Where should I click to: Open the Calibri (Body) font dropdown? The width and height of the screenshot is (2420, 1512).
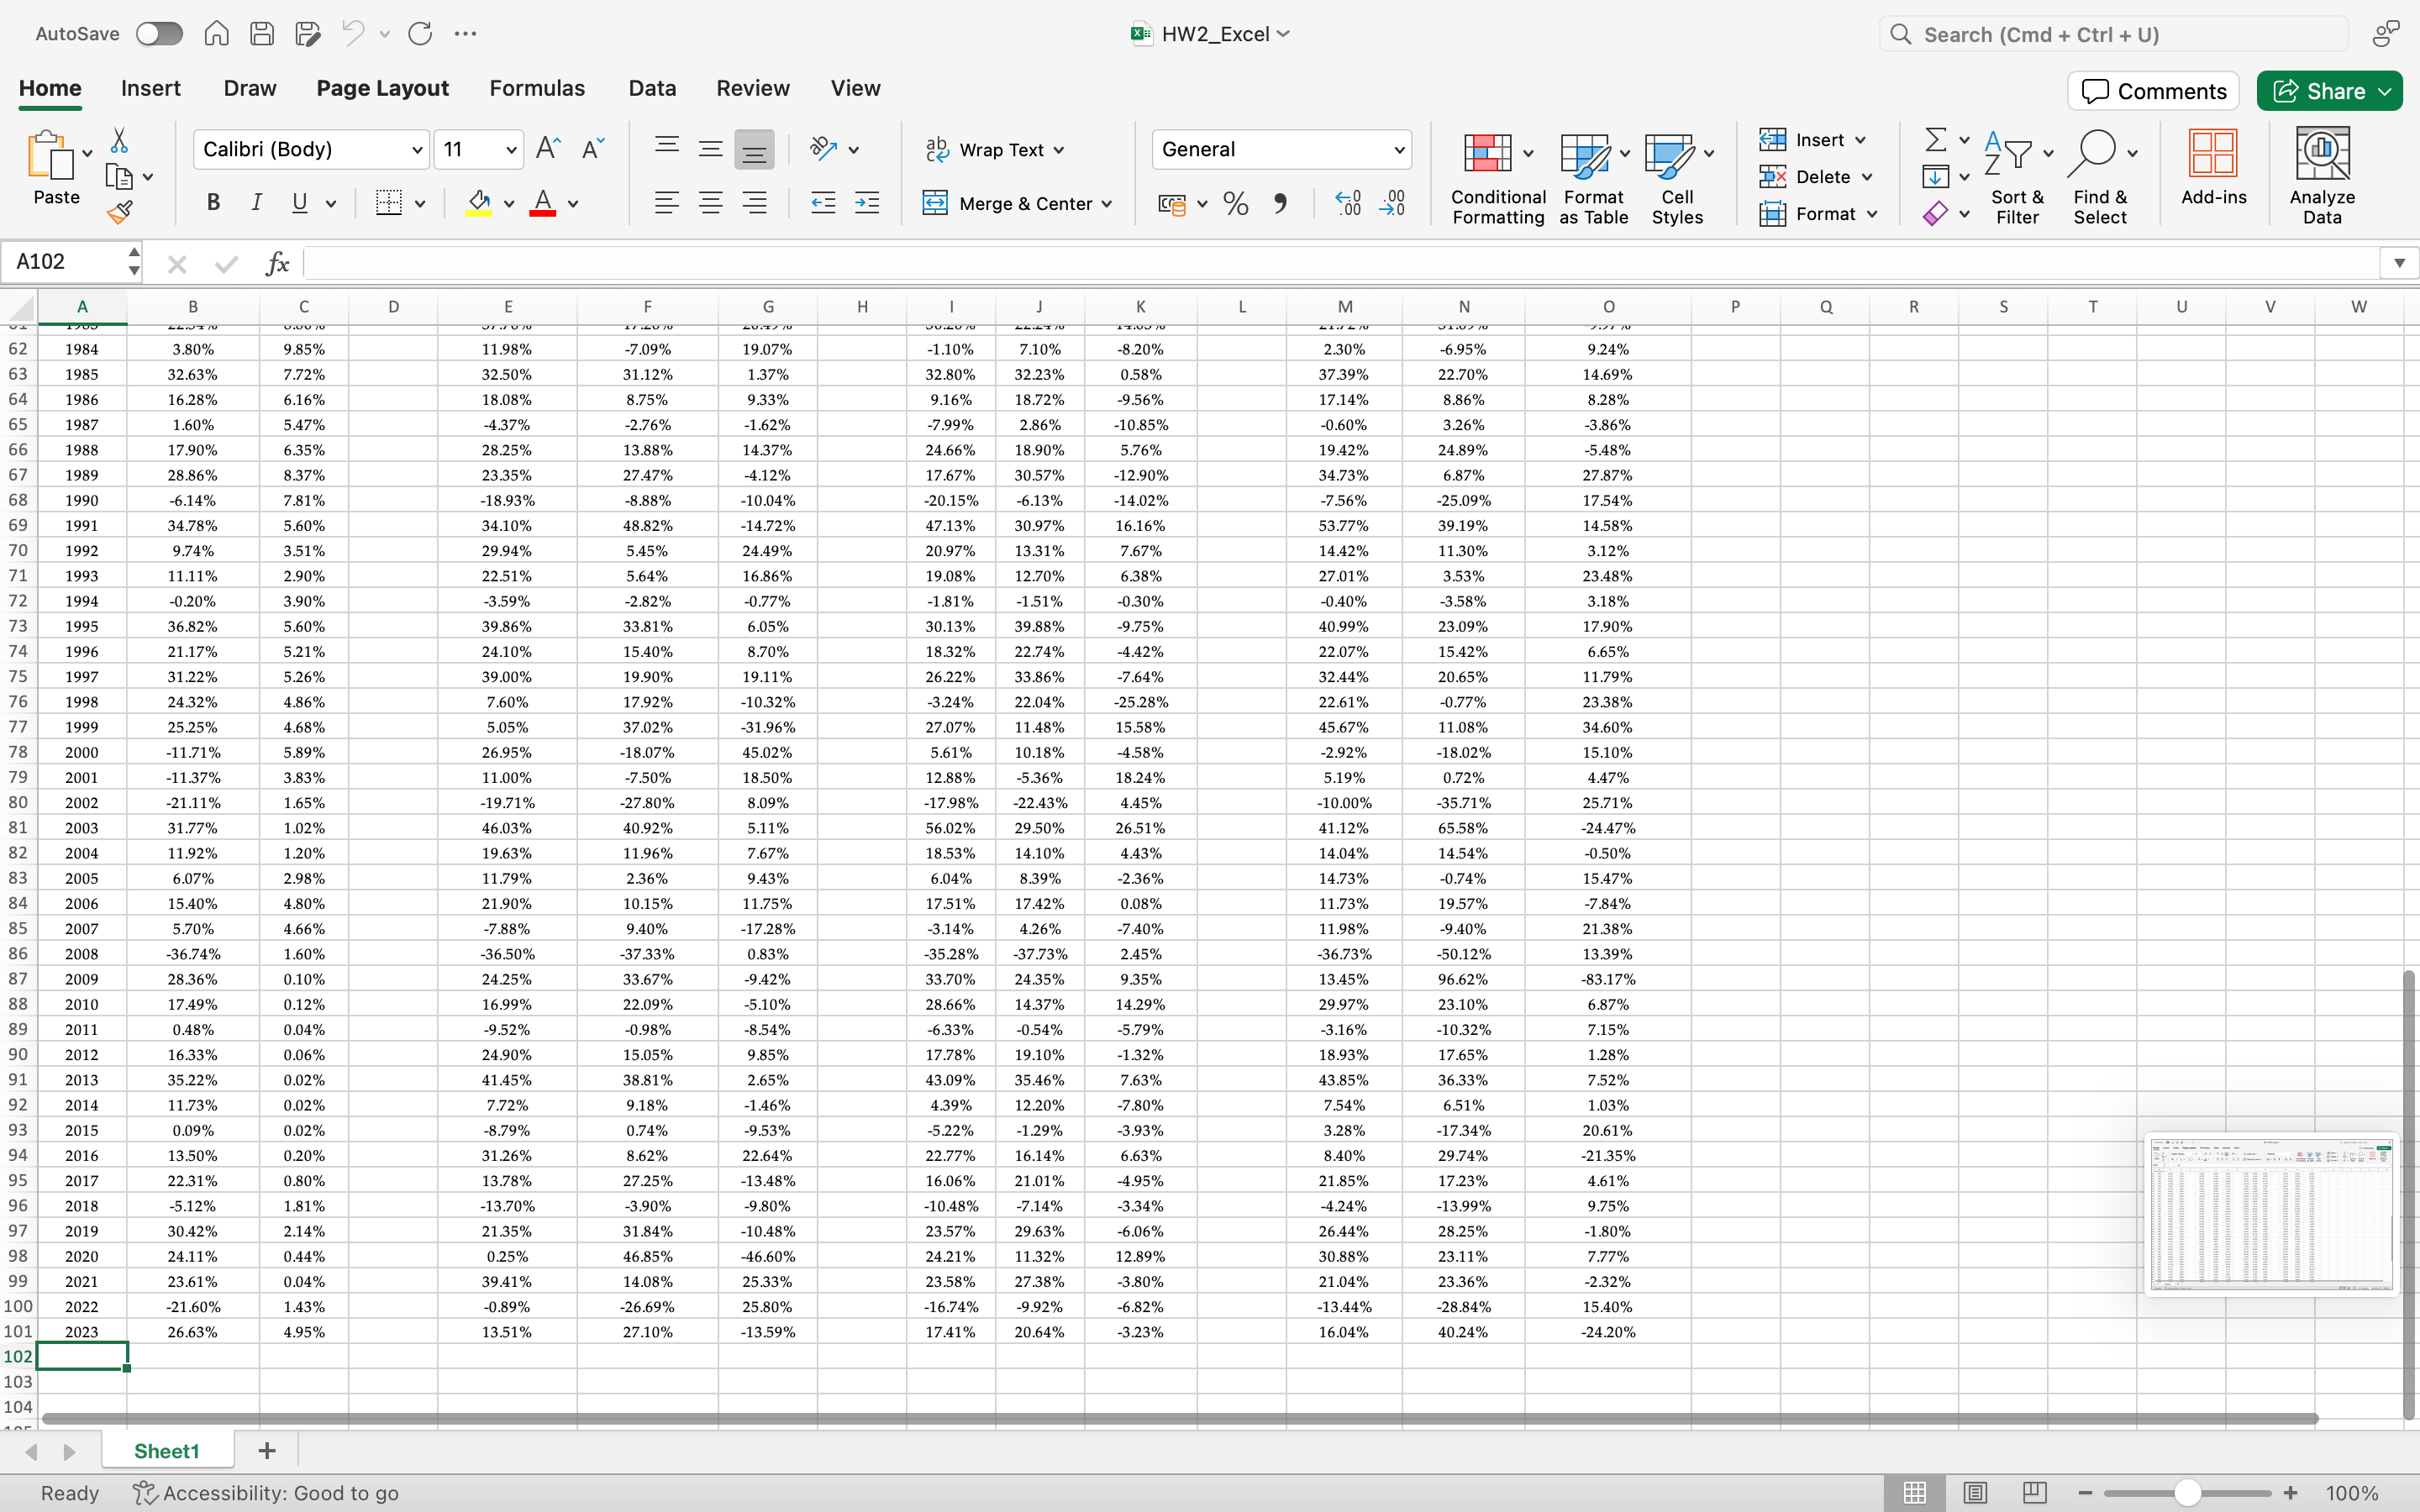pyautogui.click(x=417, y=150)
